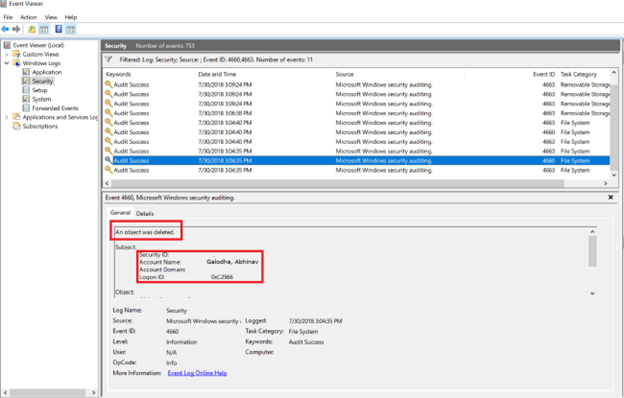This screenshot has width=624, height=398.
Task: Click the blue Help toolbar icon
Action: point(58,29)
